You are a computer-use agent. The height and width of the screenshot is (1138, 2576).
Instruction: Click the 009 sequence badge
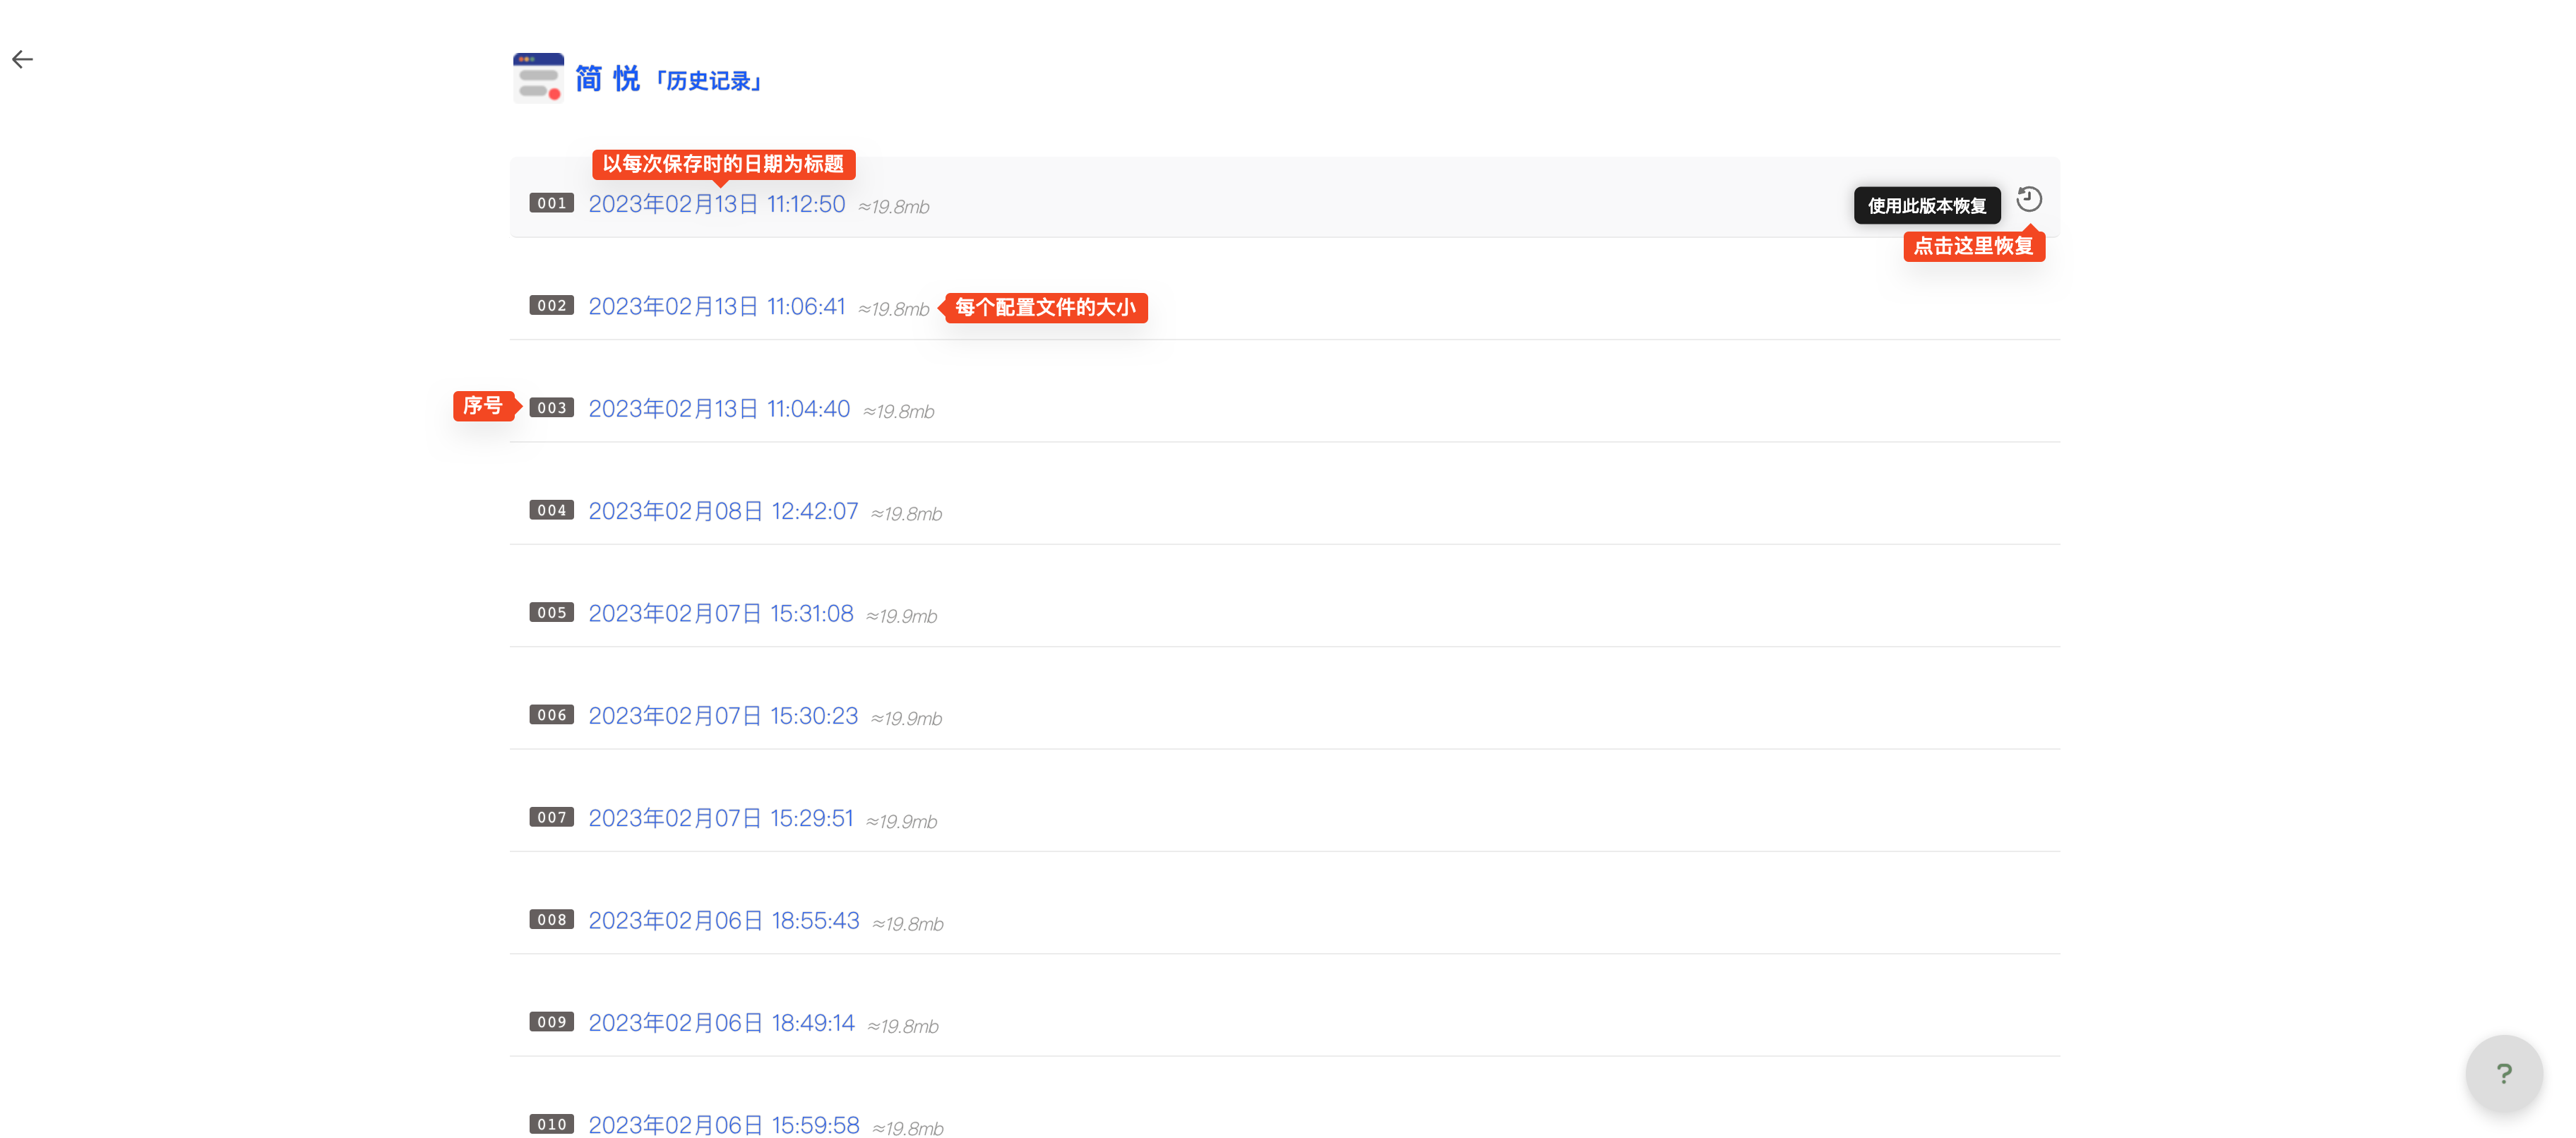coord(552,1022)
